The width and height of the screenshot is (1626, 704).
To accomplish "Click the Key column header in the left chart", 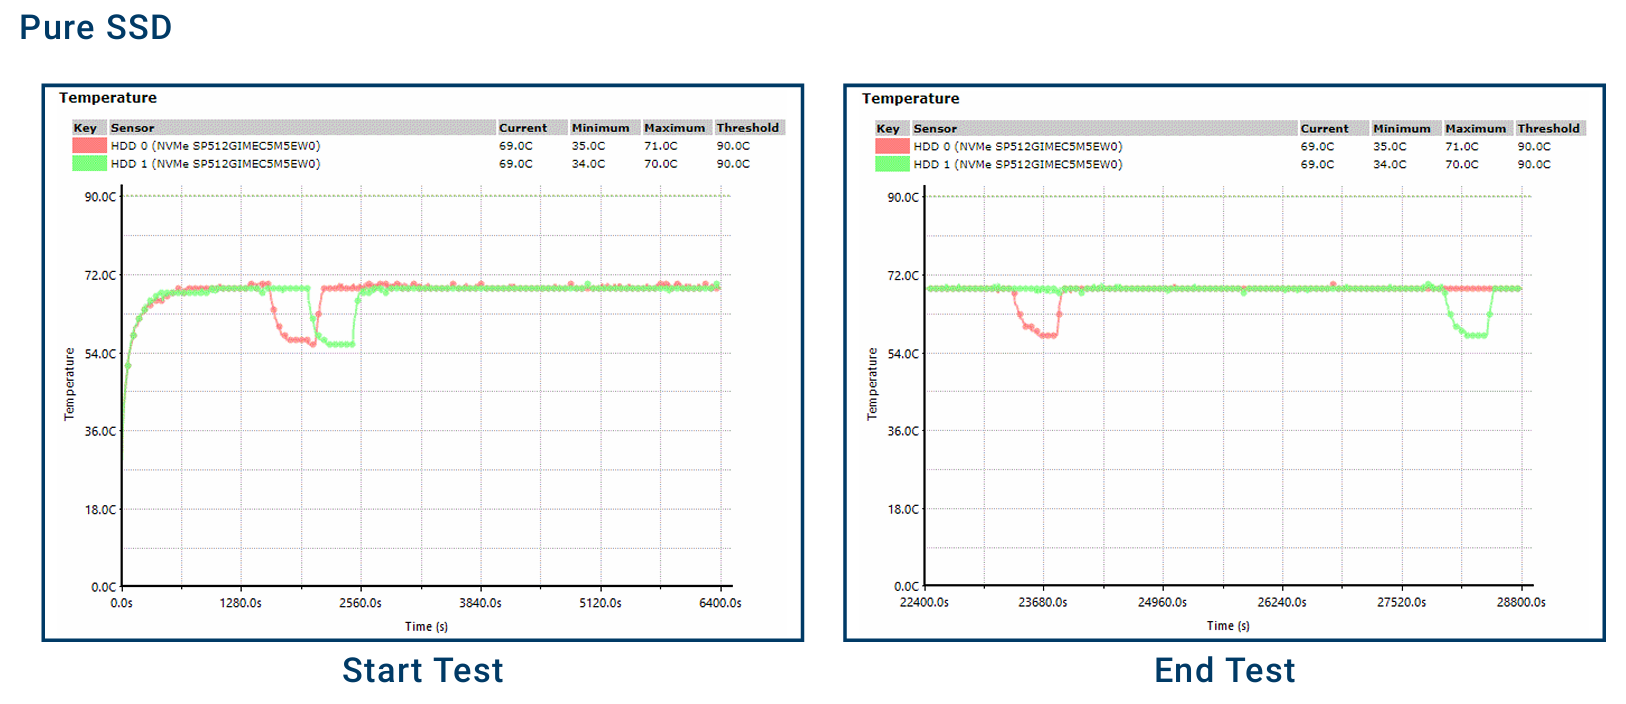I will click(85, 128).
